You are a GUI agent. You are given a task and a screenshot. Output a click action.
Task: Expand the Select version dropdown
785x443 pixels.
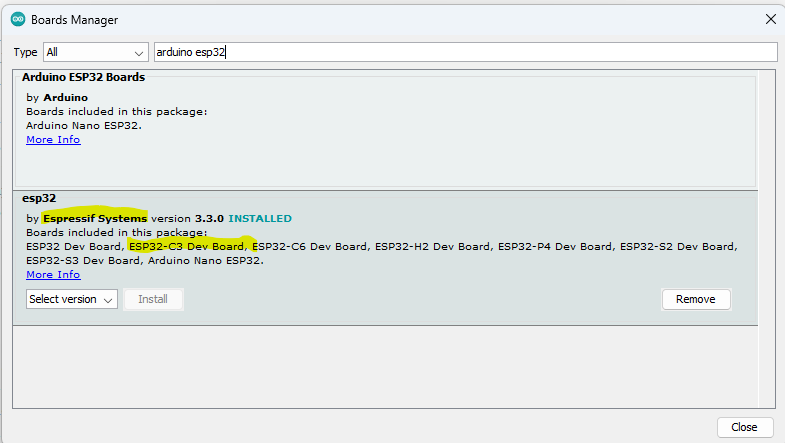click(x=72, y=299)
